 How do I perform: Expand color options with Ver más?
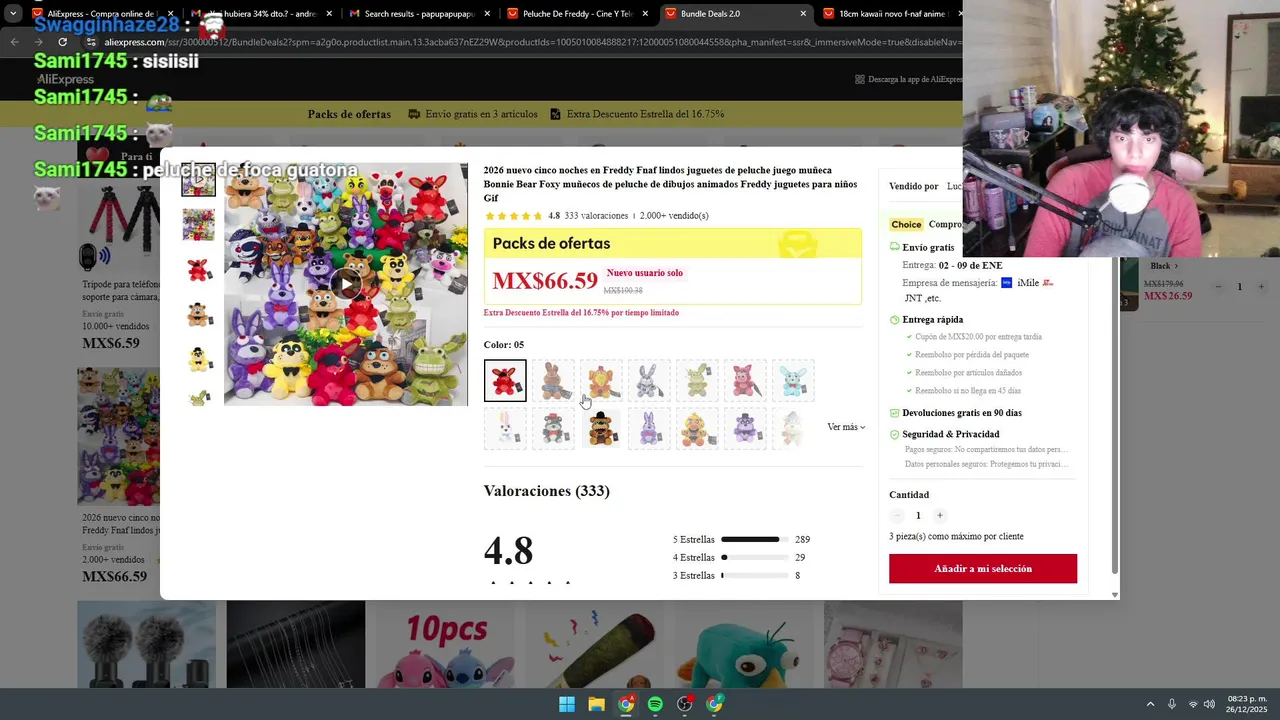[x=846, y=427]
